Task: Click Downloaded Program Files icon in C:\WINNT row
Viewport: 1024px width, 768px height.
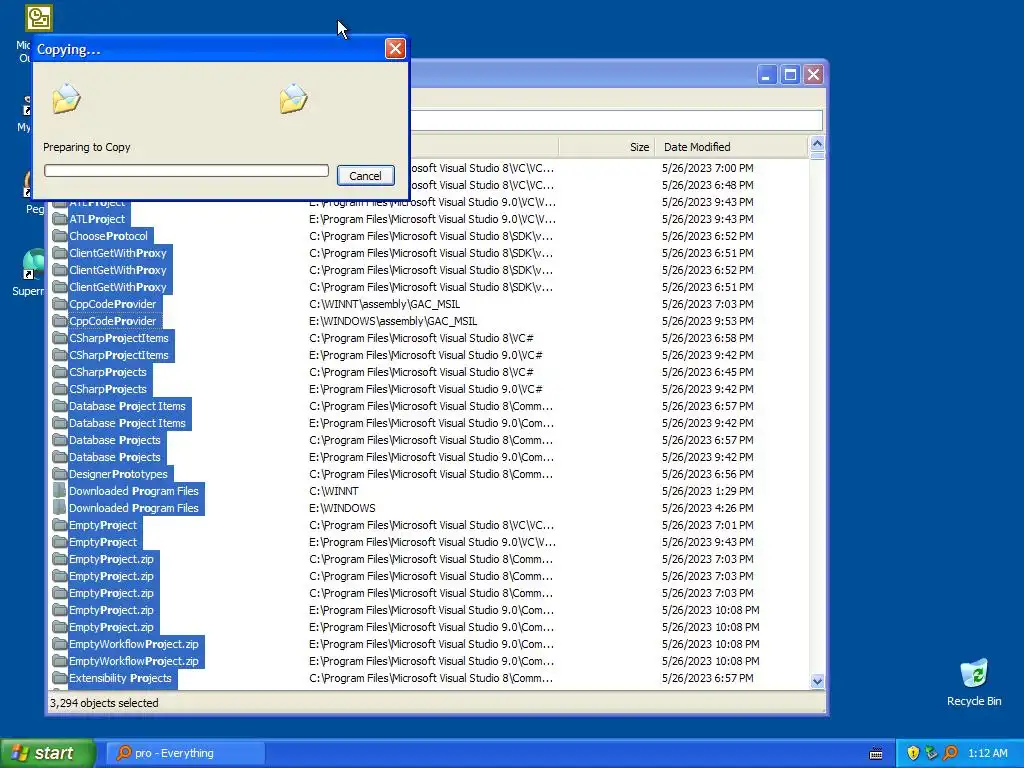Action: click(59, 490)
